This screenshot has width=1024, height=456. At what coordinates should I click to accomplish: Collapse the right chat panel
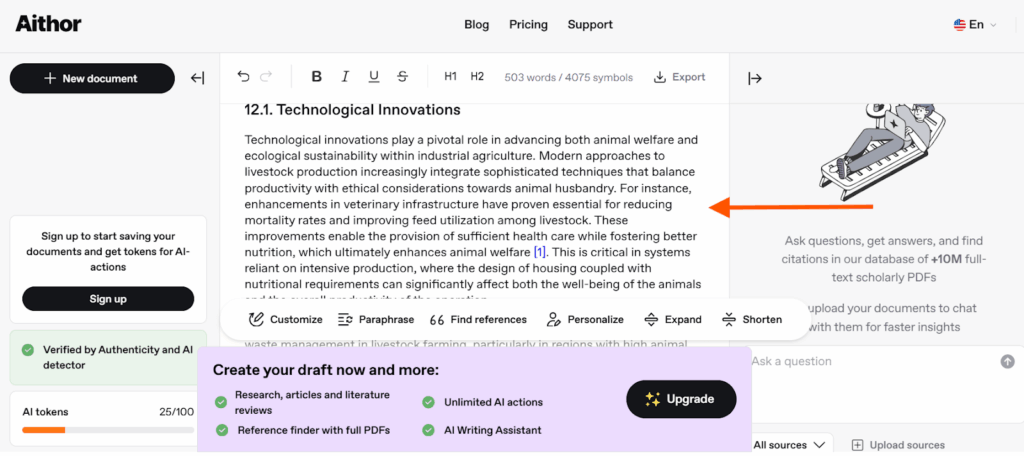(x=754, y=78)
